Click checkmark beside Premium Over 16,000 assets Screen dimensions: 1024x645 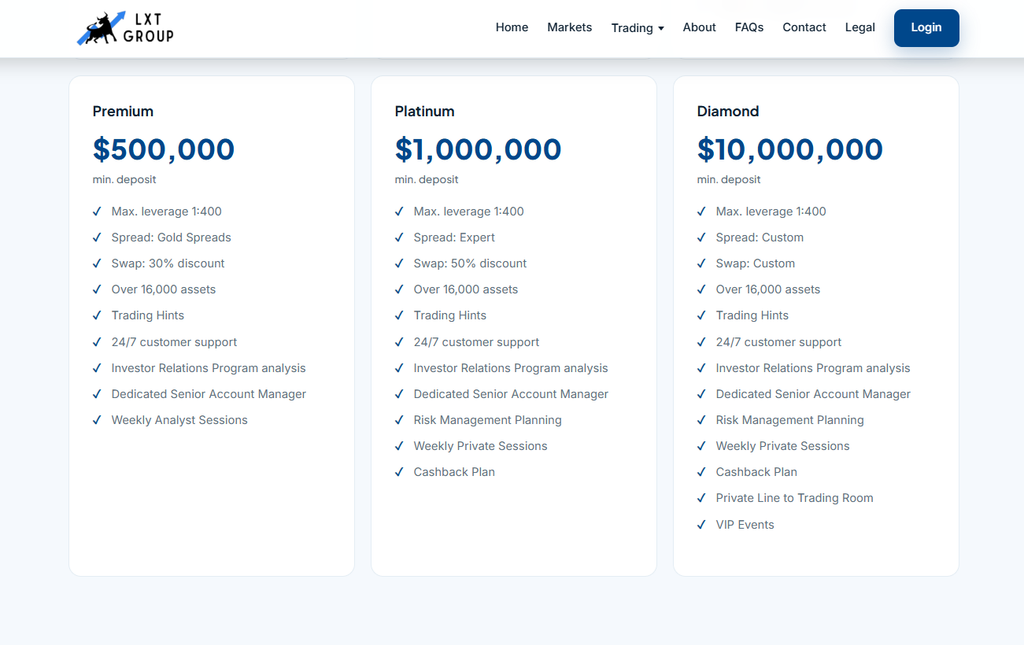coord(97,289)
